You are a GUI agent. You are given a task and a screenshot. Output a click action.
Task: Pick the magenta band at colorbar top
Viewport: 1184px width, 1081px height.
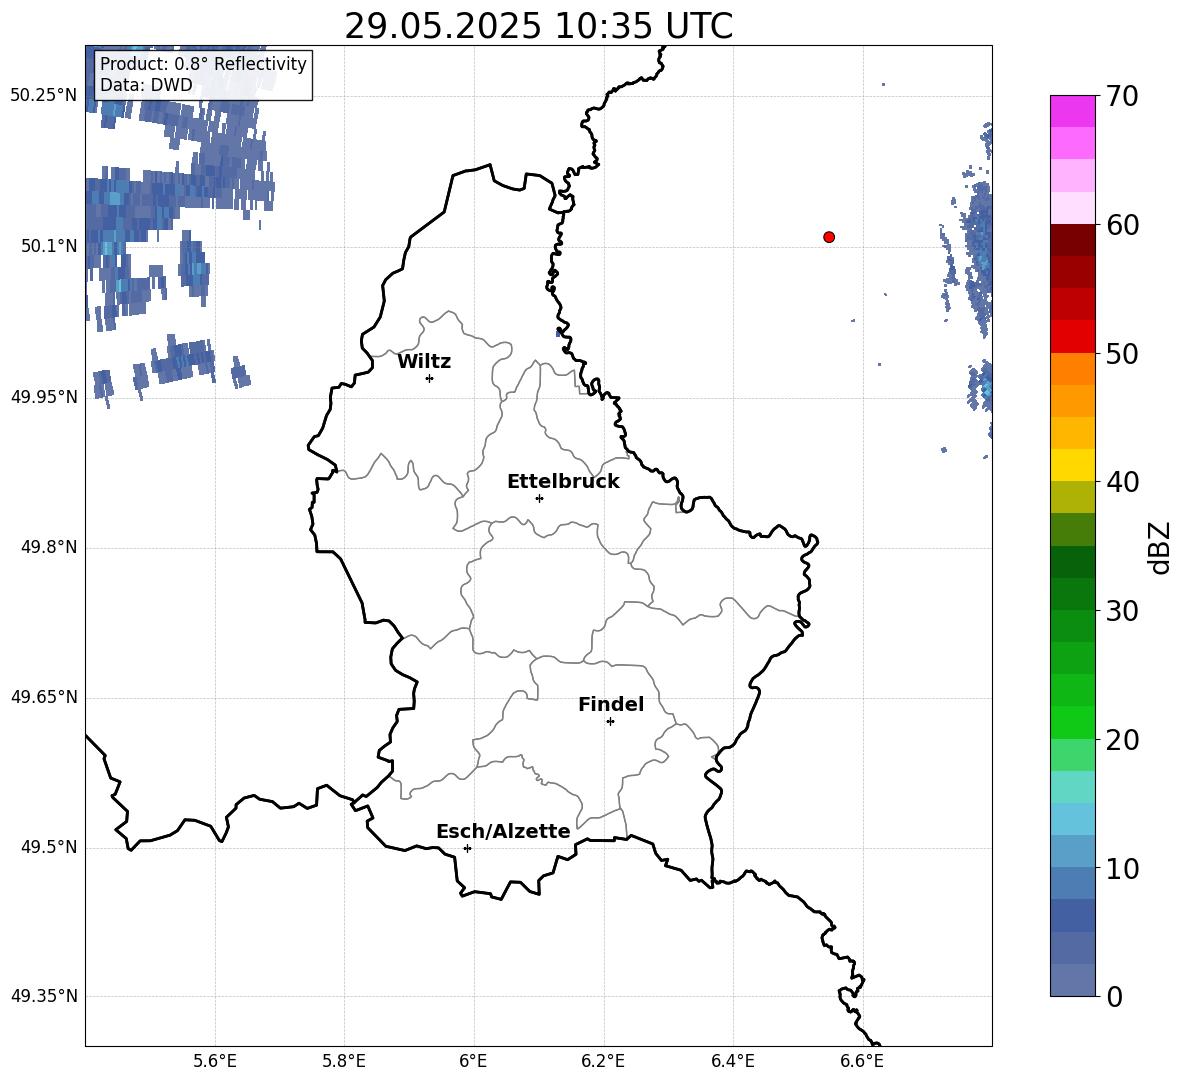1073,111
